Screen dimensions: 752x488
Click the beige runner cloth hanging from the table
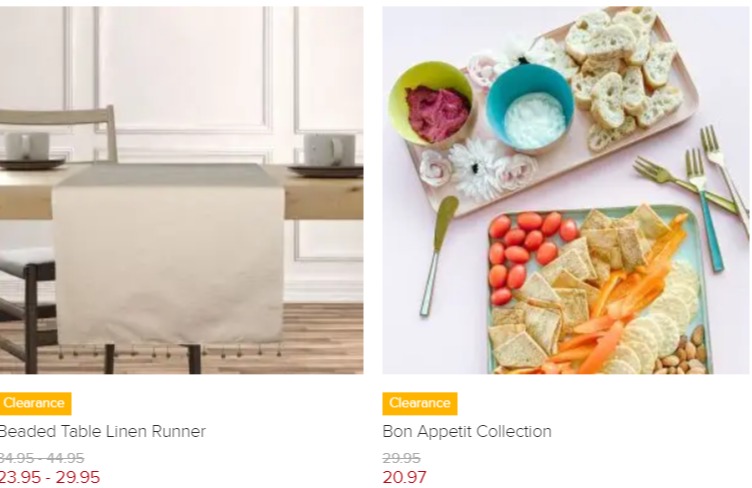click(x=168, y=254)
